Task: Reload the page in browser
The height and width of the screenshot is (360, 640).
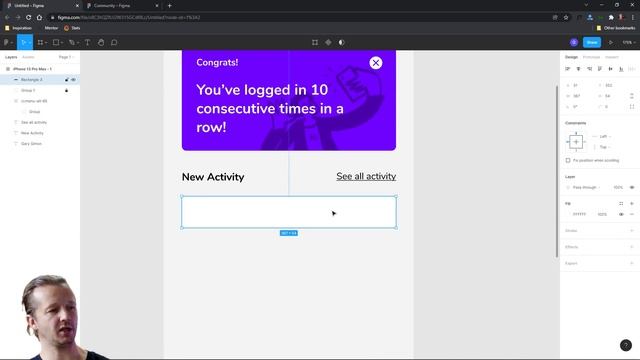Action: point(29,18)
